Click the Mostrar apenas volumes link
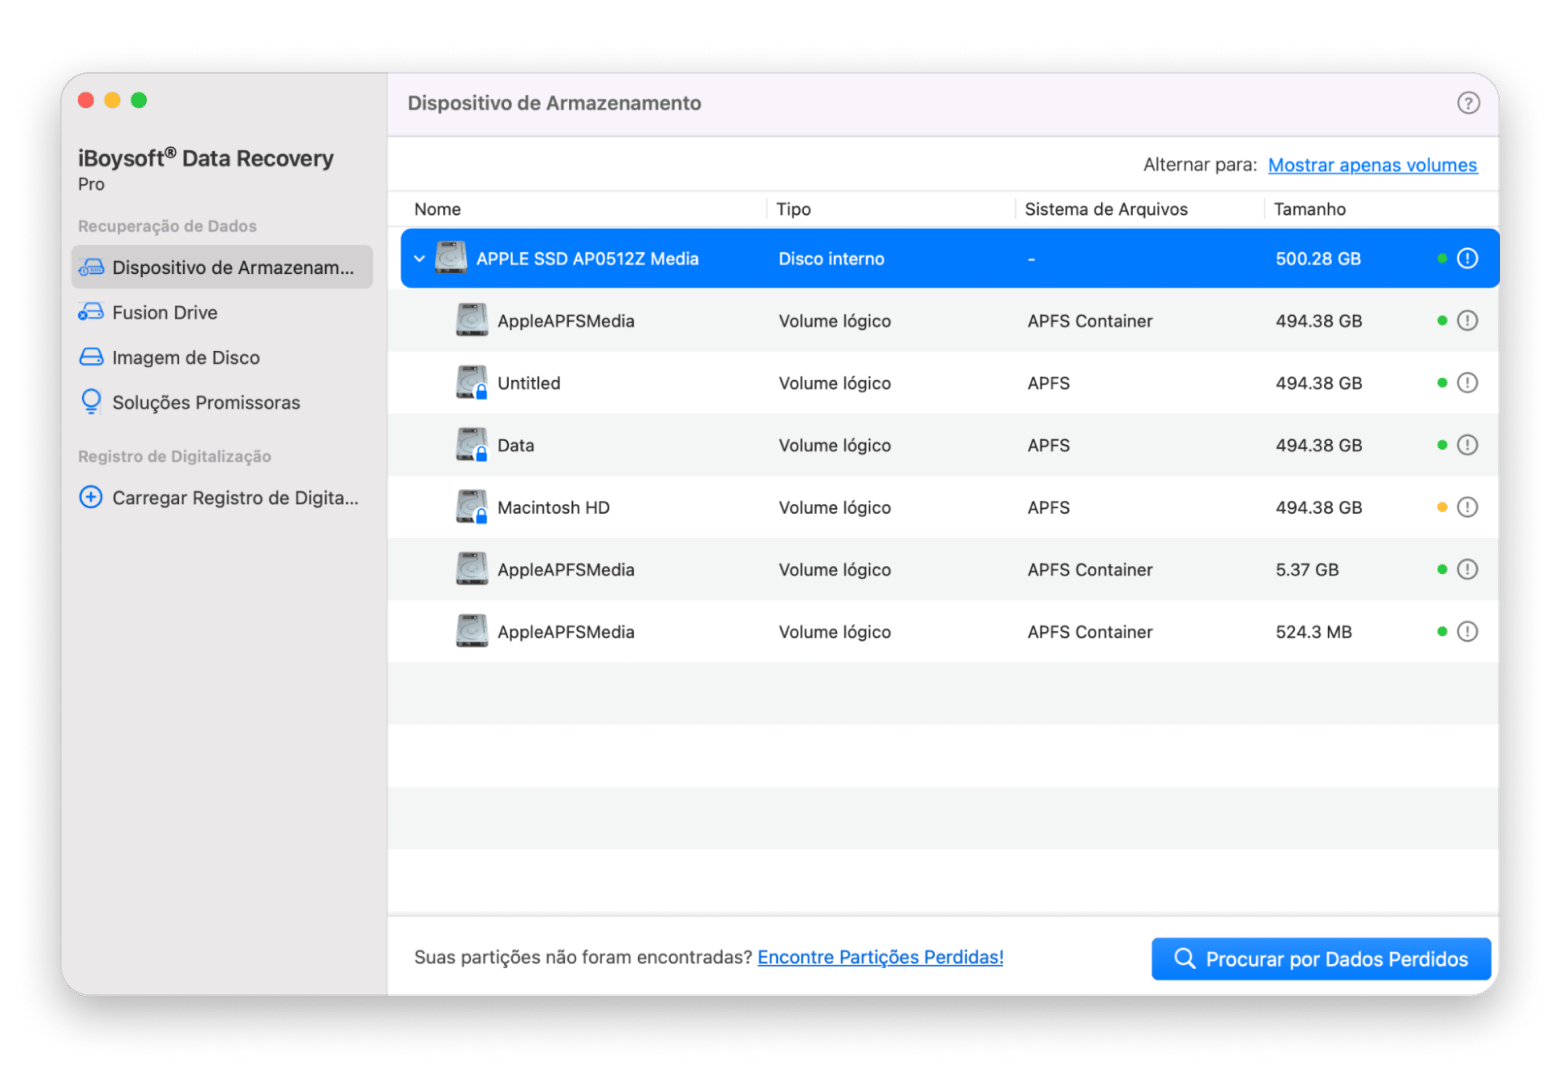 (x=1372, y=165)
